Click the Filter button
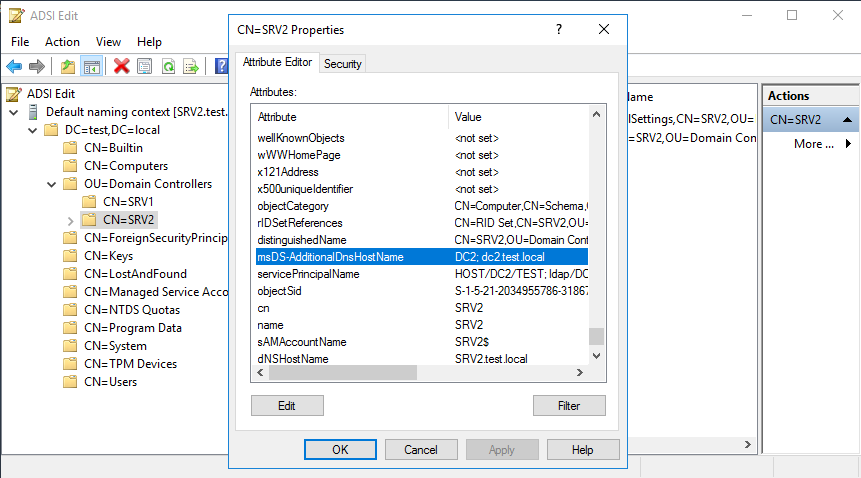 coord(569,405)
